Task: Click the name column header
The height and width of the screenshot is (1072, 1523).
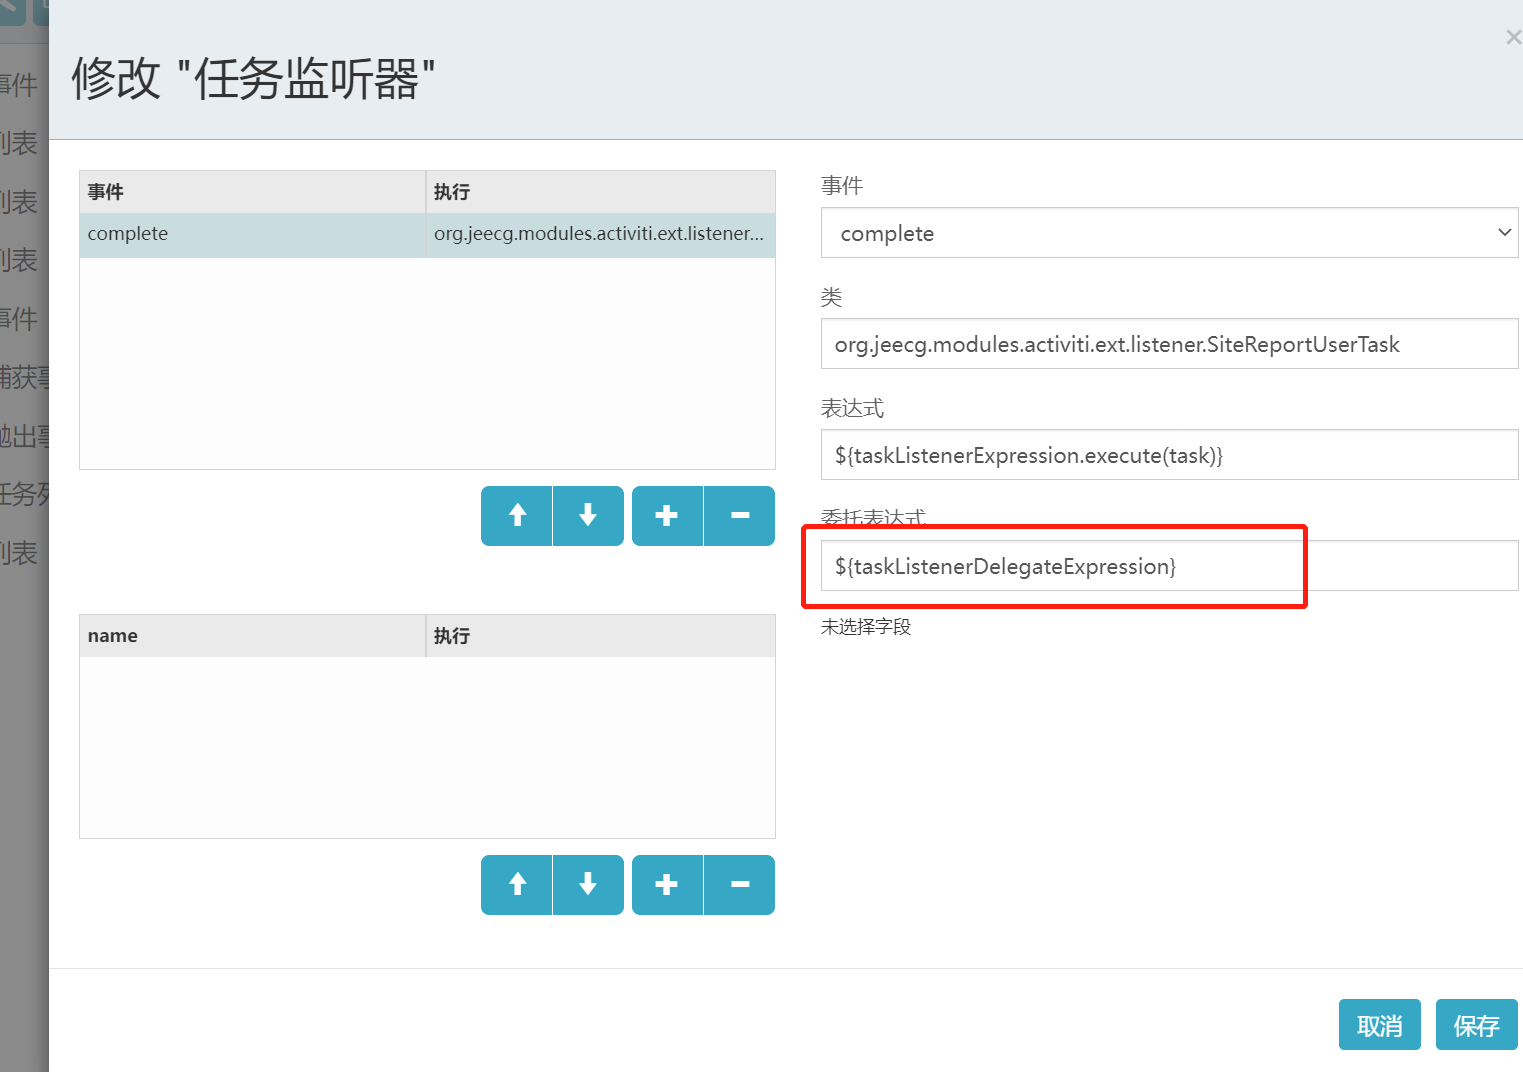Action: coord(112,635)
